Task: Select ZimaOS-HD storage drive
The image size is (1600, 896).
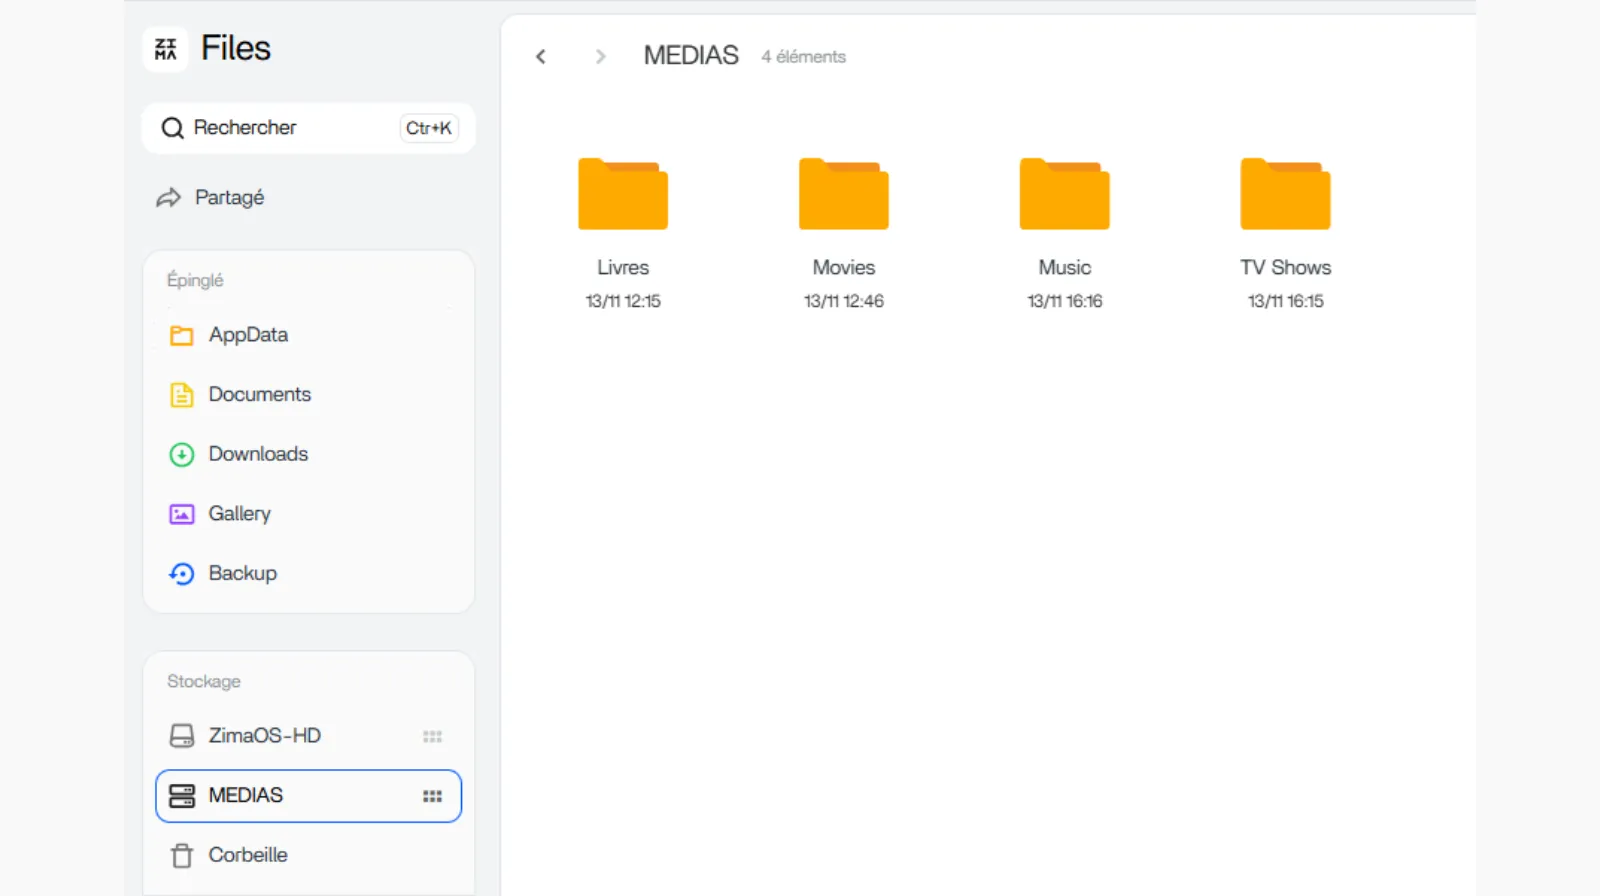Action: coord(264,736)
